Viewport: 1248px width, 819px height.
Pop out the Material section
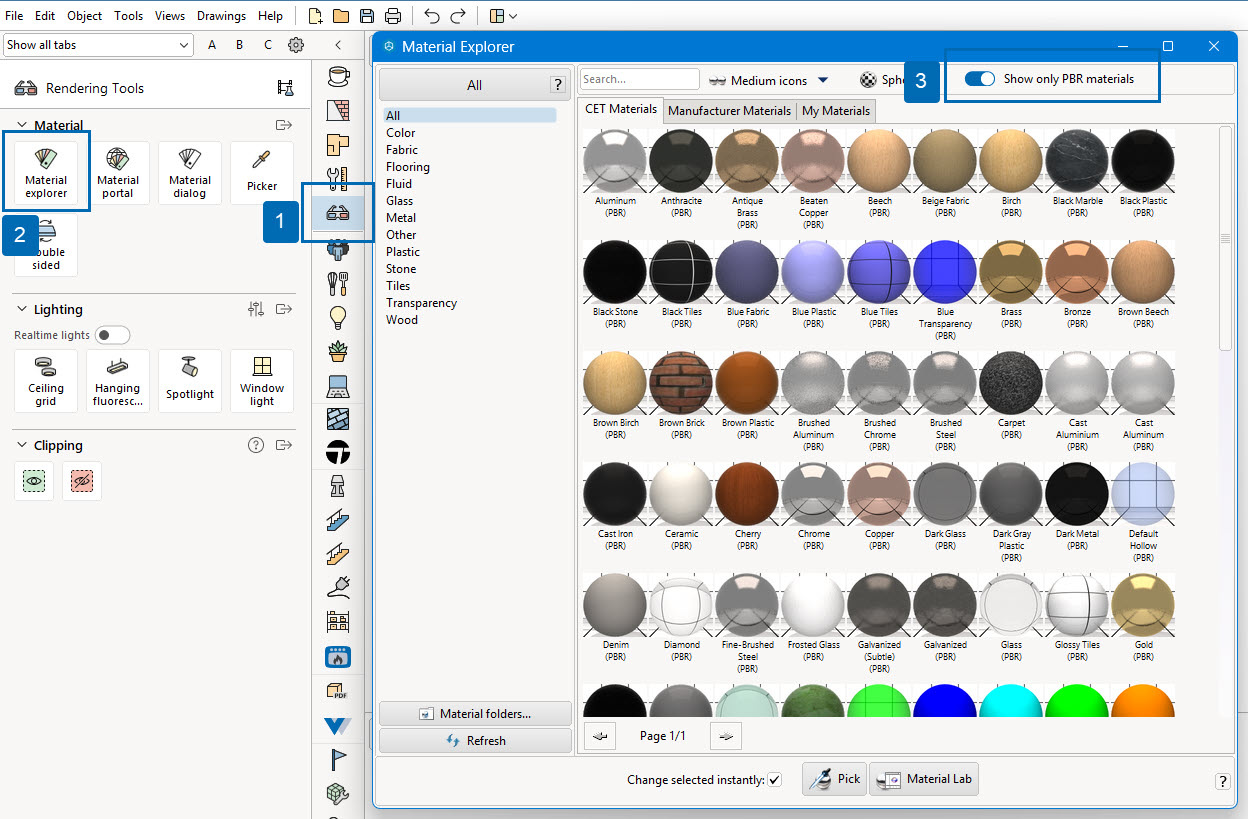tap(284, 126)
